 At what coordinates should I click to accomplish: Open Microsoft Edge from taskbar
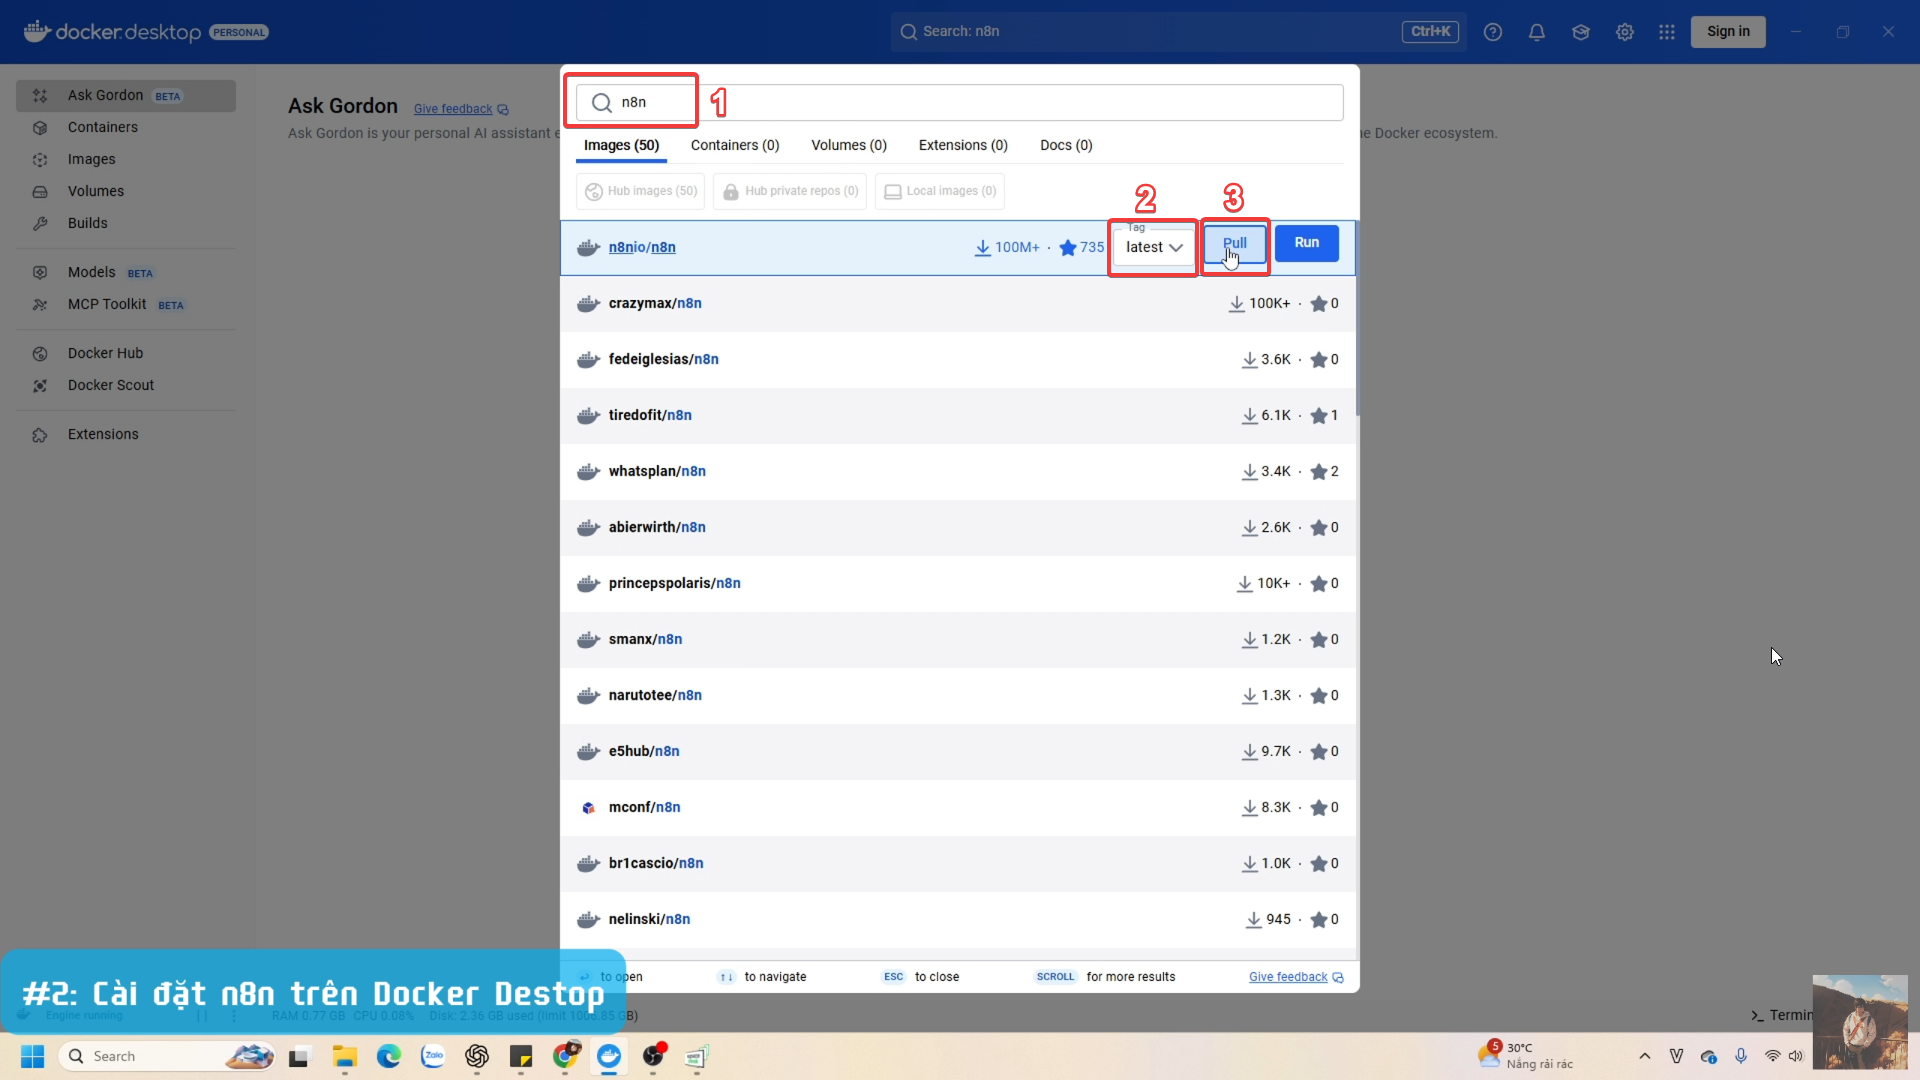389,1056
